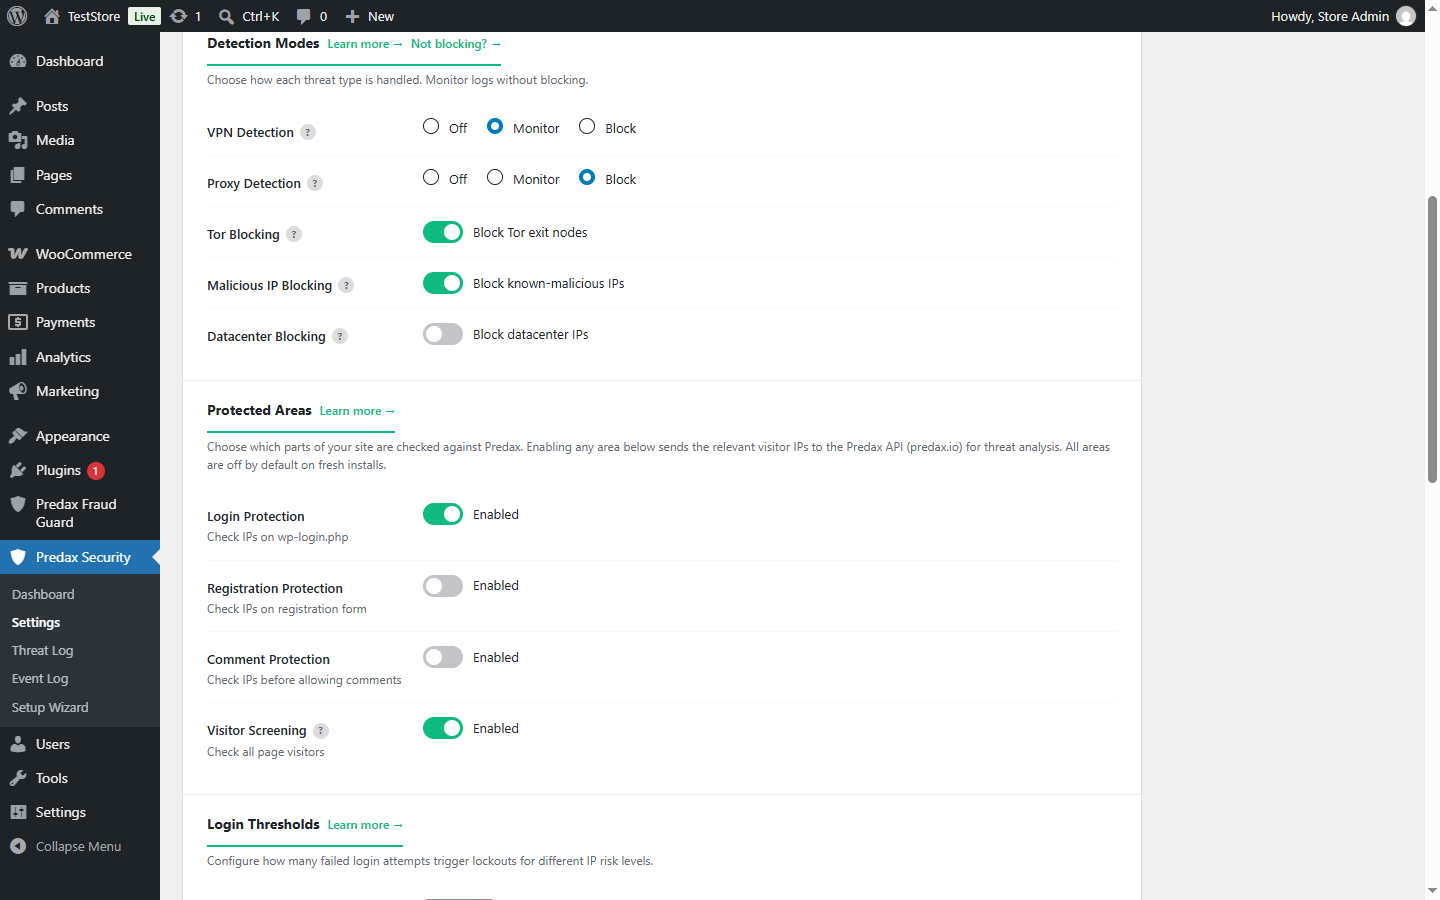Click the page vertical scrollbar thumb
The width and height of the screenshot is (1440, 900).
(1432, 339)
